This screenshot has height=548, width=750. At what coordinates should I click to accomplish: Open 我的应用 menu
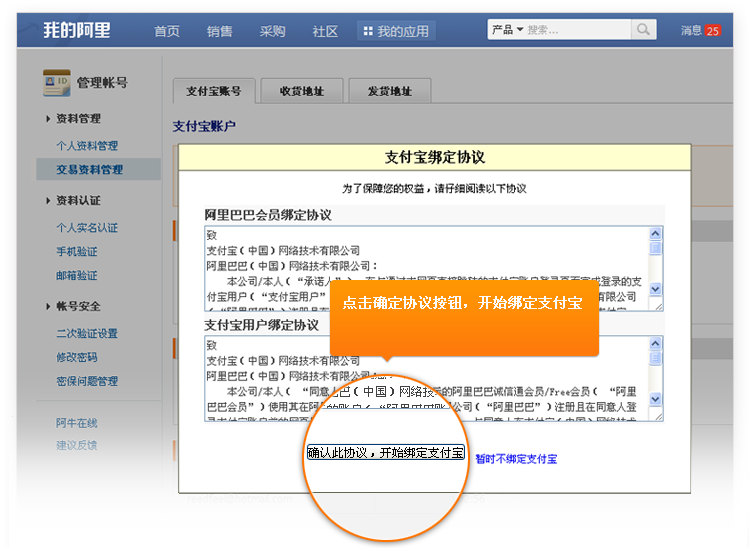396,32
